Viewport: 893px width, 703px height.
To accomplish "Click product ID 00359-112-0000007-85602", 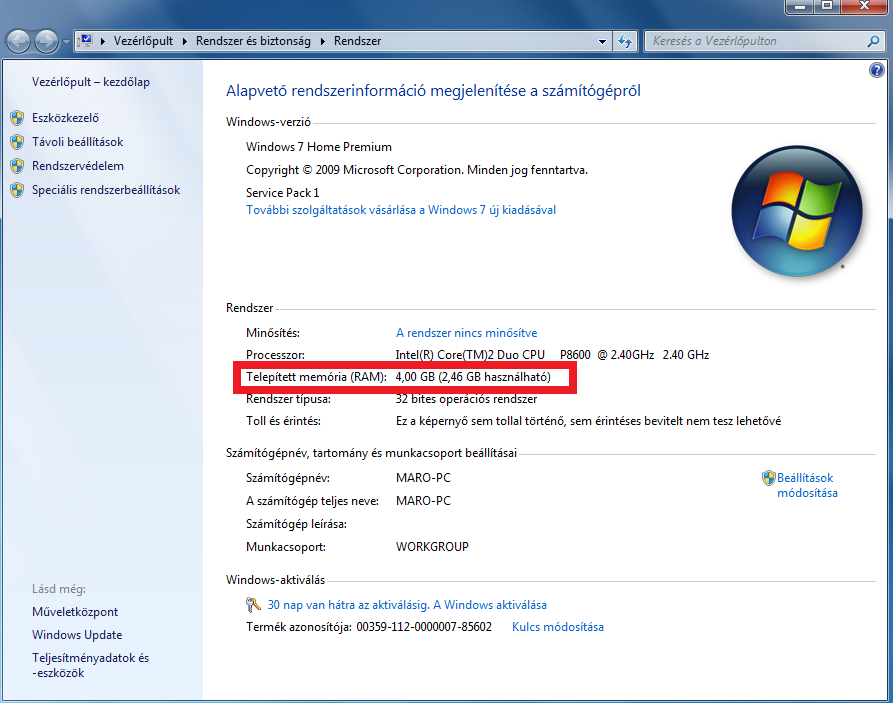I will [424, 627].
